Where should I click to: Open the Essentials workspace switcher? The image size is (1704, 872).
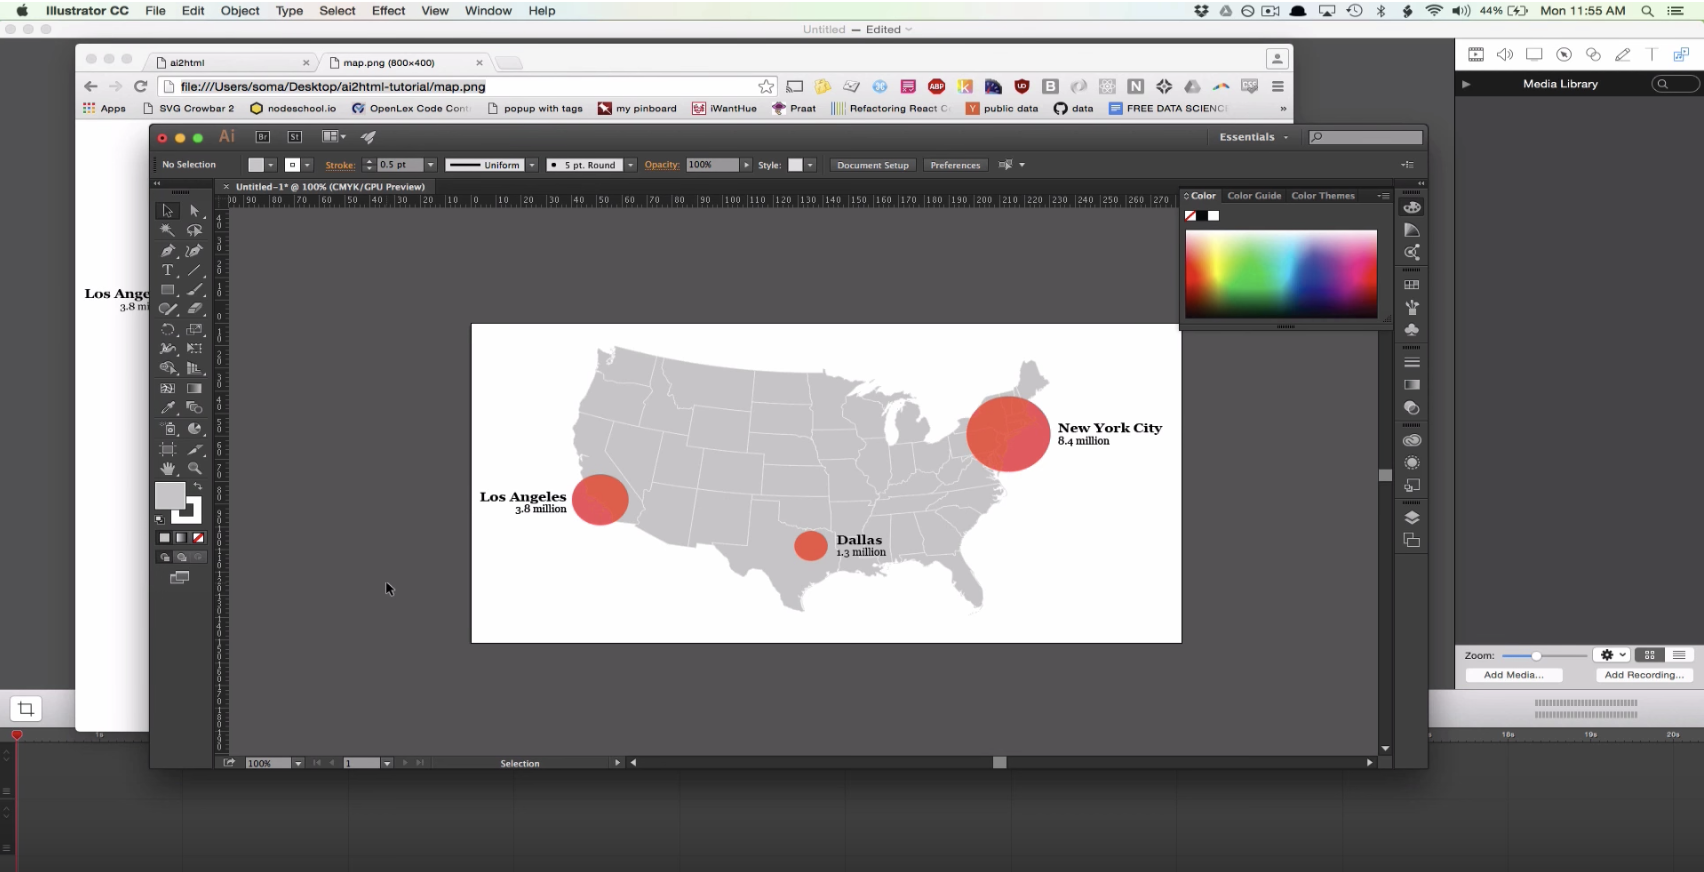[1253, 137]
